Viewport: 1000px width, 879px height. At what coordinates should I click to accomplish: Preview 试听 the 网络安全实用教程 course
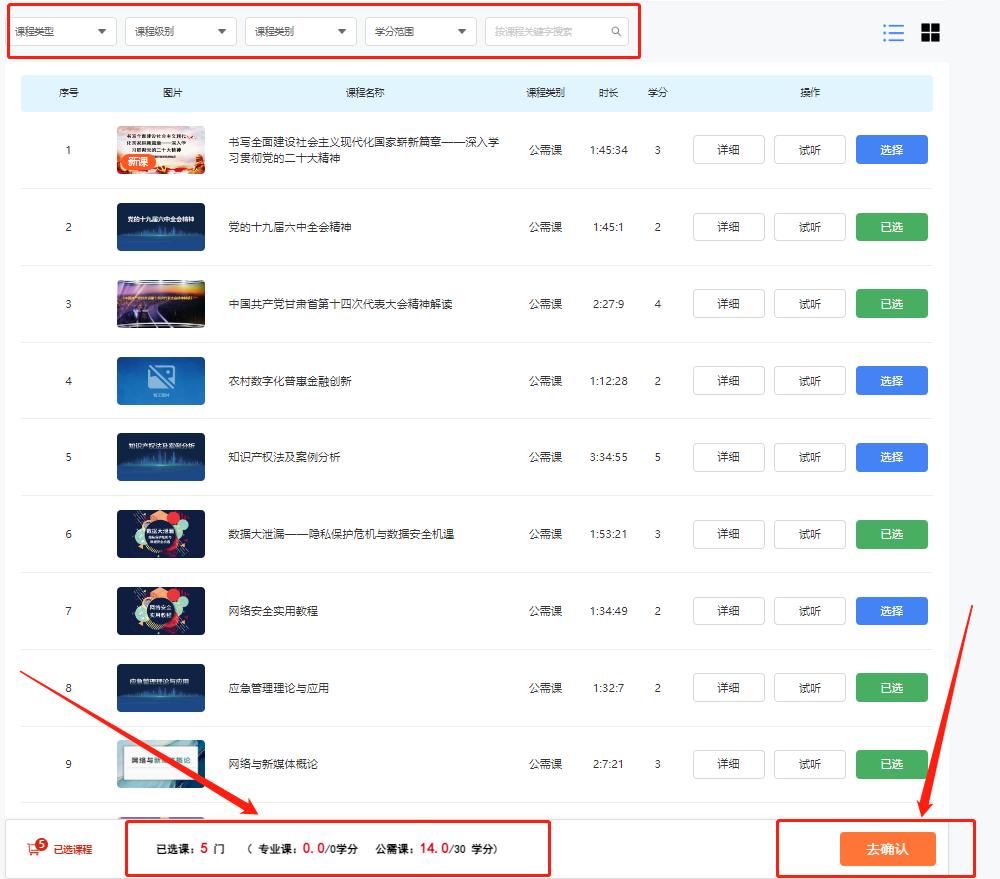pos(809,611)
